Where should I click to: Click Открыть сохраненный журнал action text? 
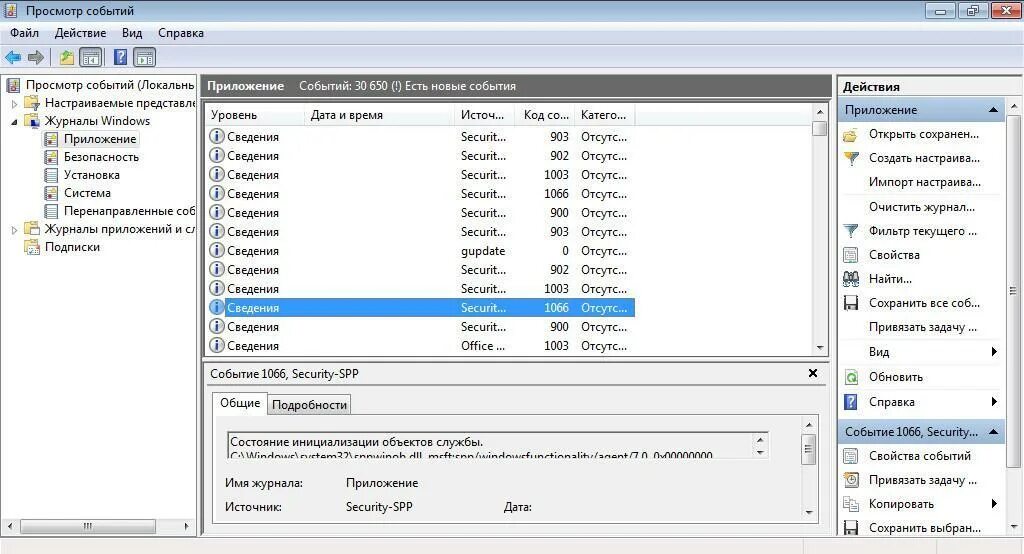[923, 135]
